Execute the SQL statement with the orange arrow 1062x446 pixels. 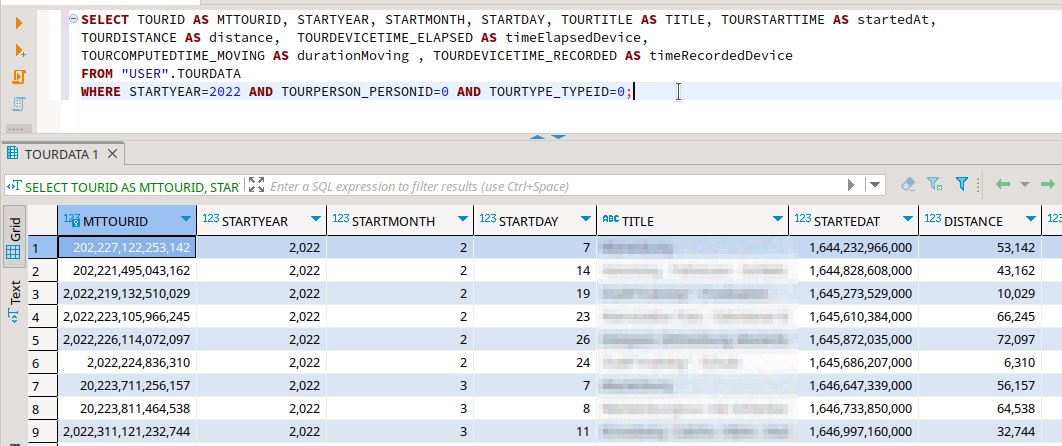click(19, 23)
